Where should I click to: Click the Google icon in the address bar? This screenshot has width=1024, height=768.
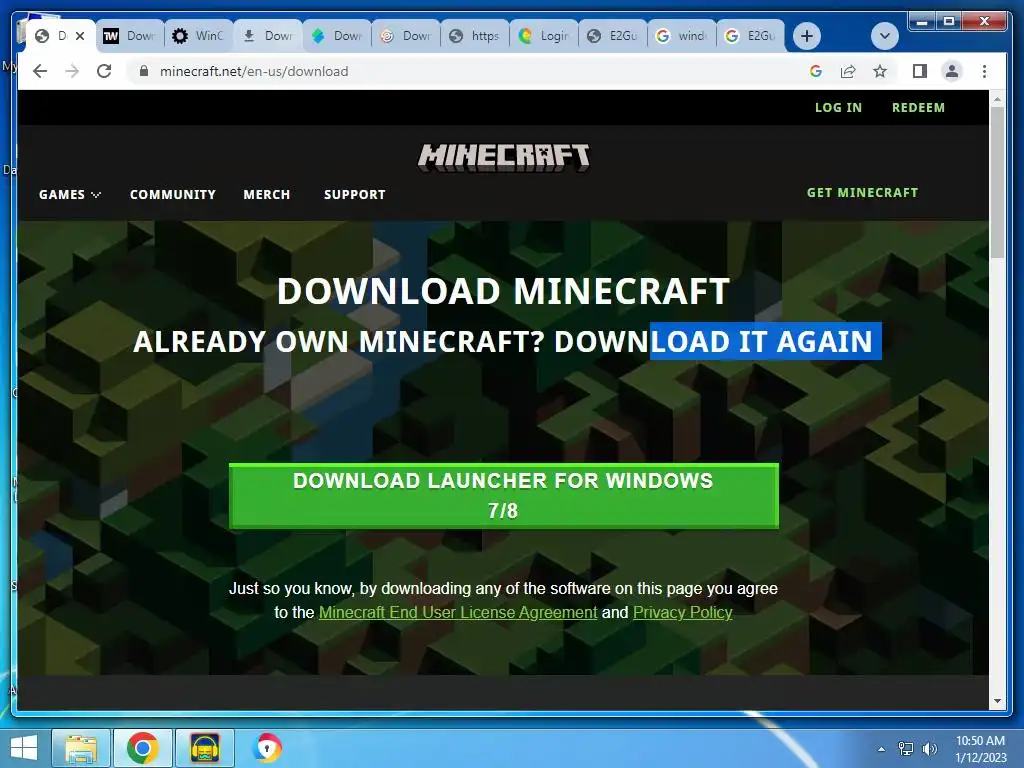pyautogui.click(x=816, y=71)
